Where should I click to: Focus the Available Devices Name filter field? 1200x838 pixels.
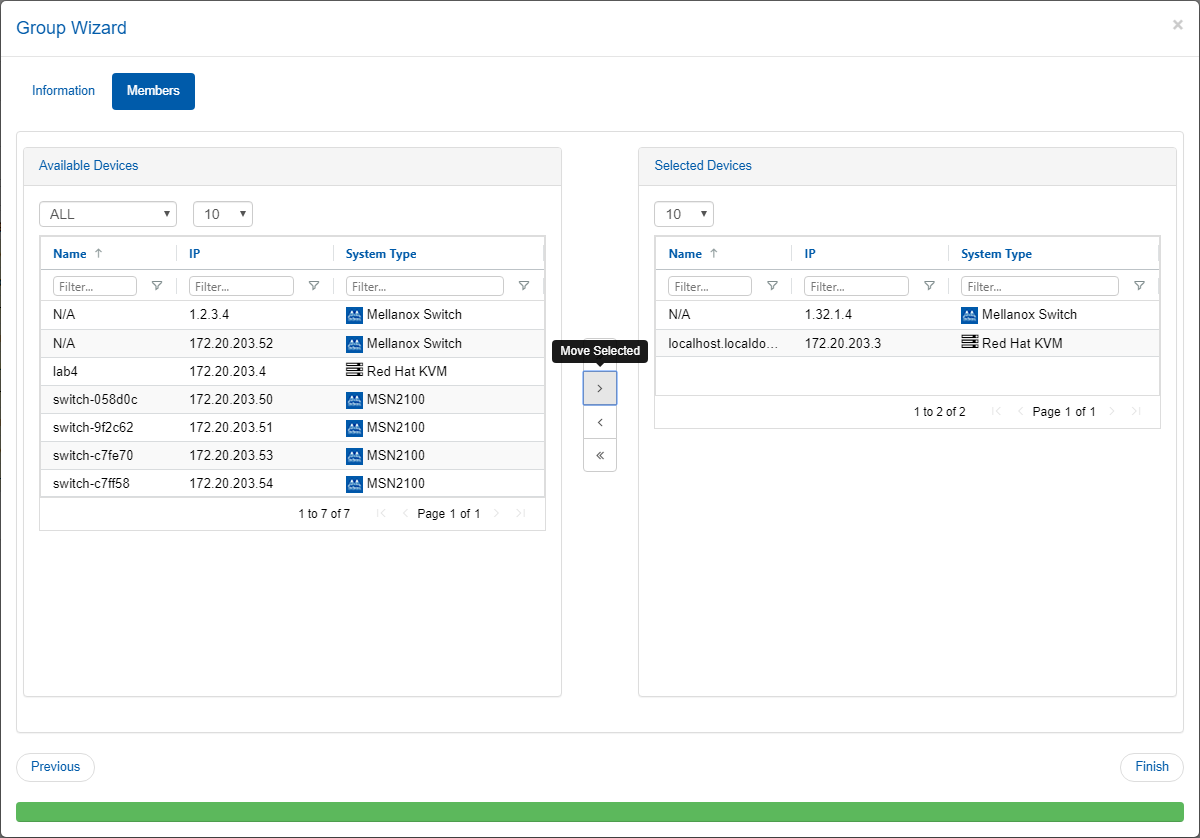(95, 286)
